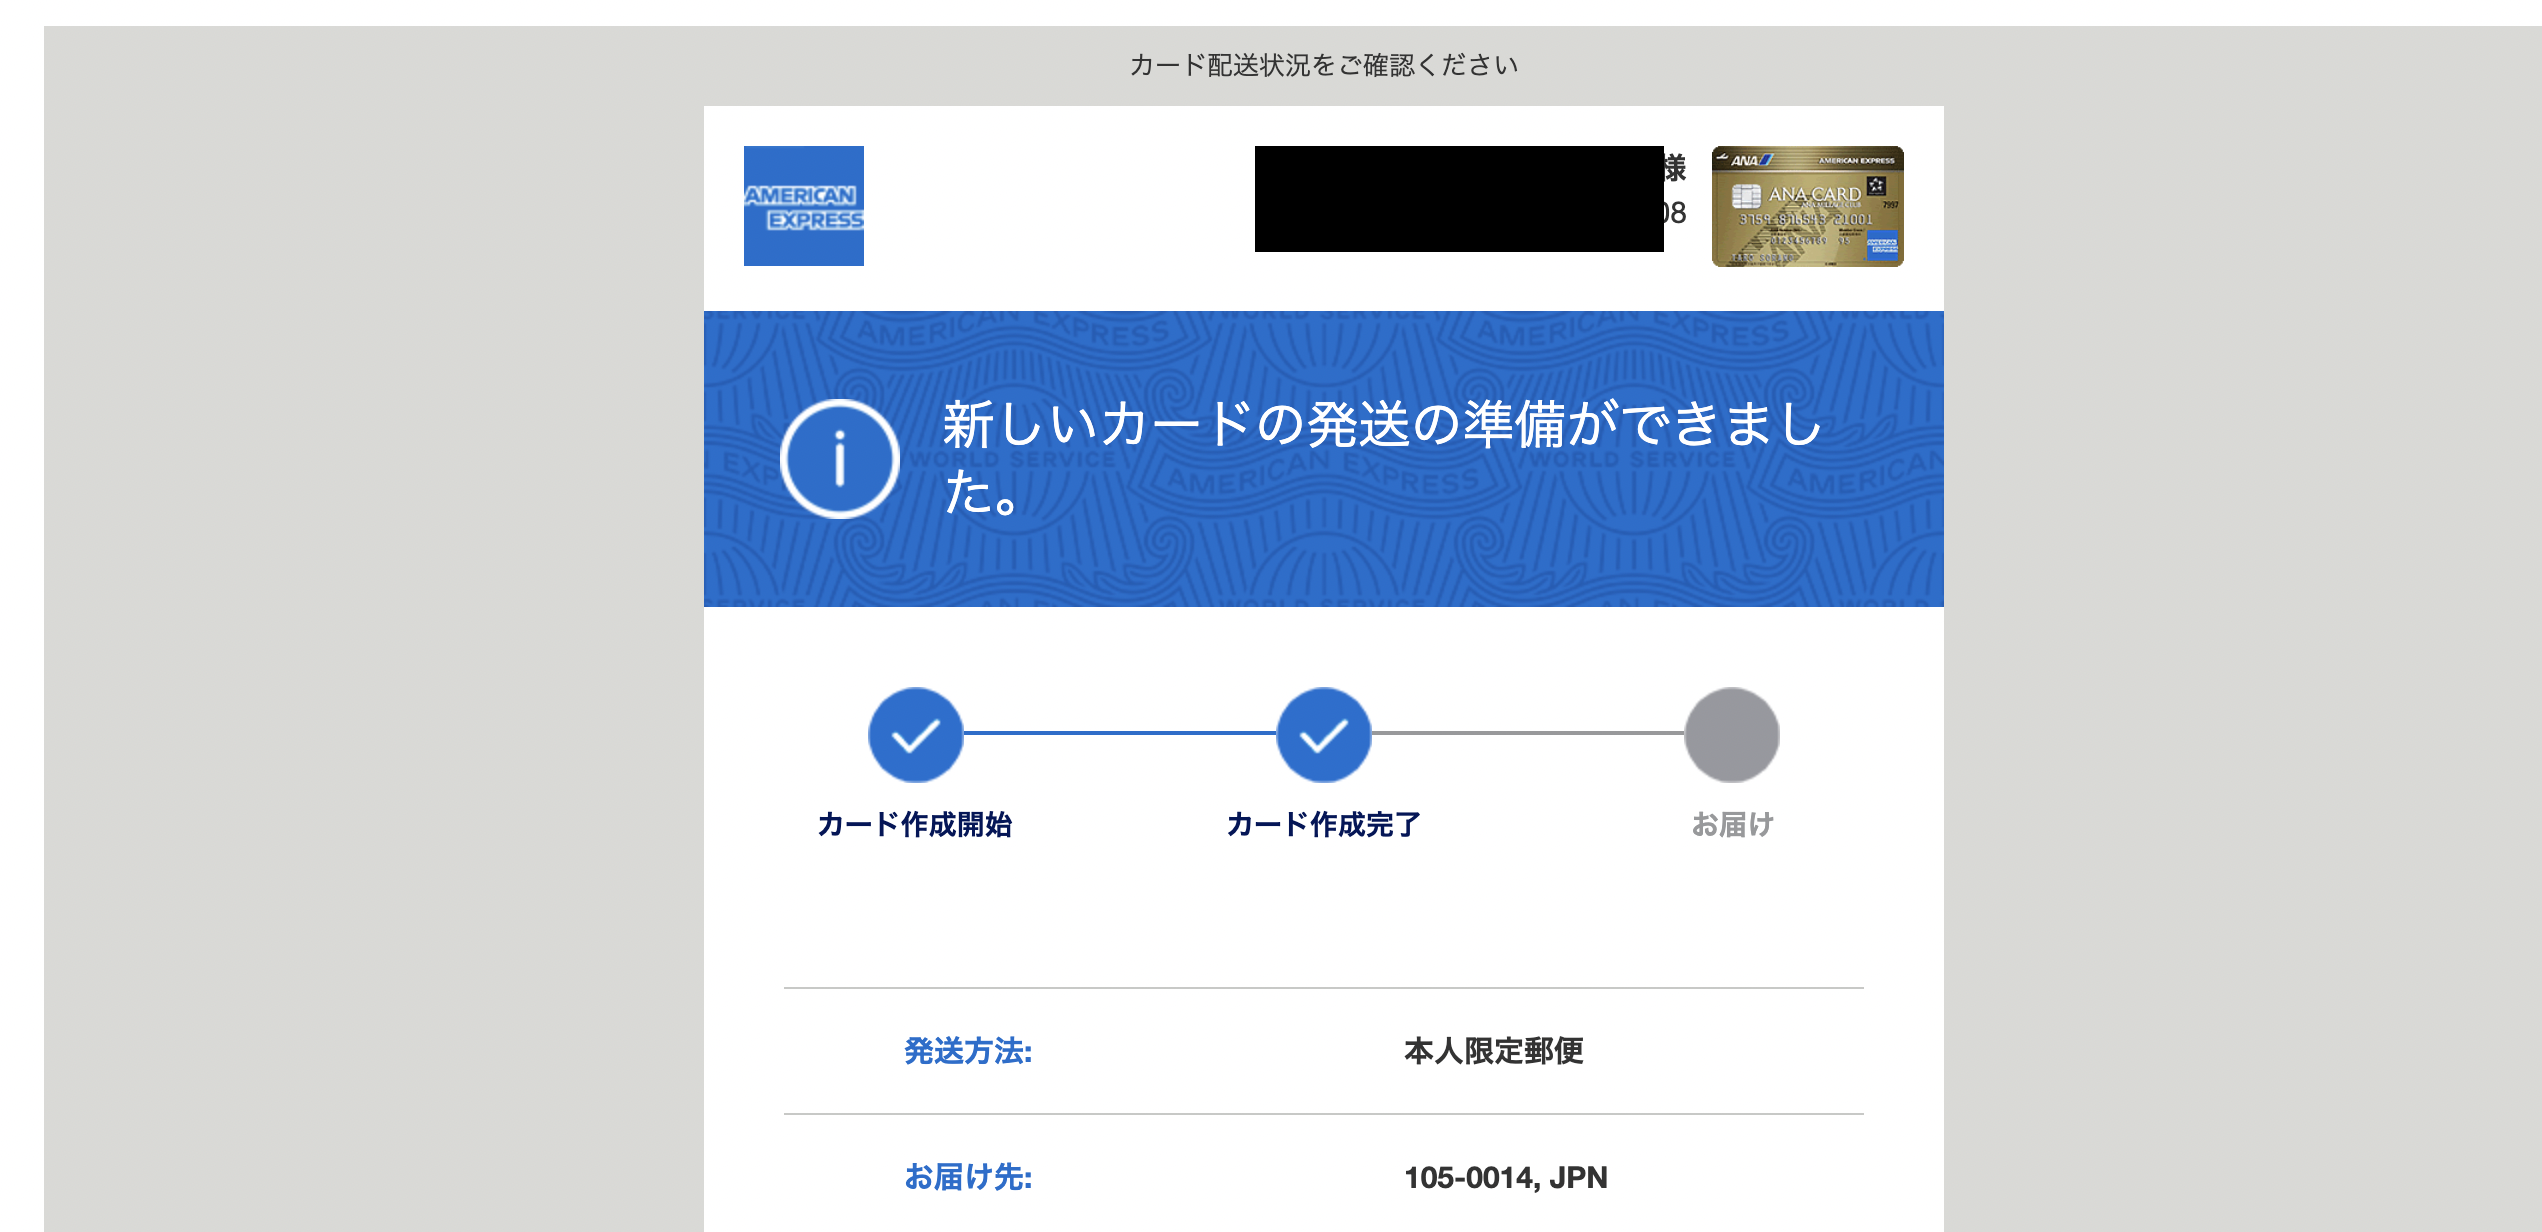The width and height of the screenshot is (2542, 1232).
Task: Click the 本人限定郵便 shipping method text
Action: (x=1492, y=1052)
